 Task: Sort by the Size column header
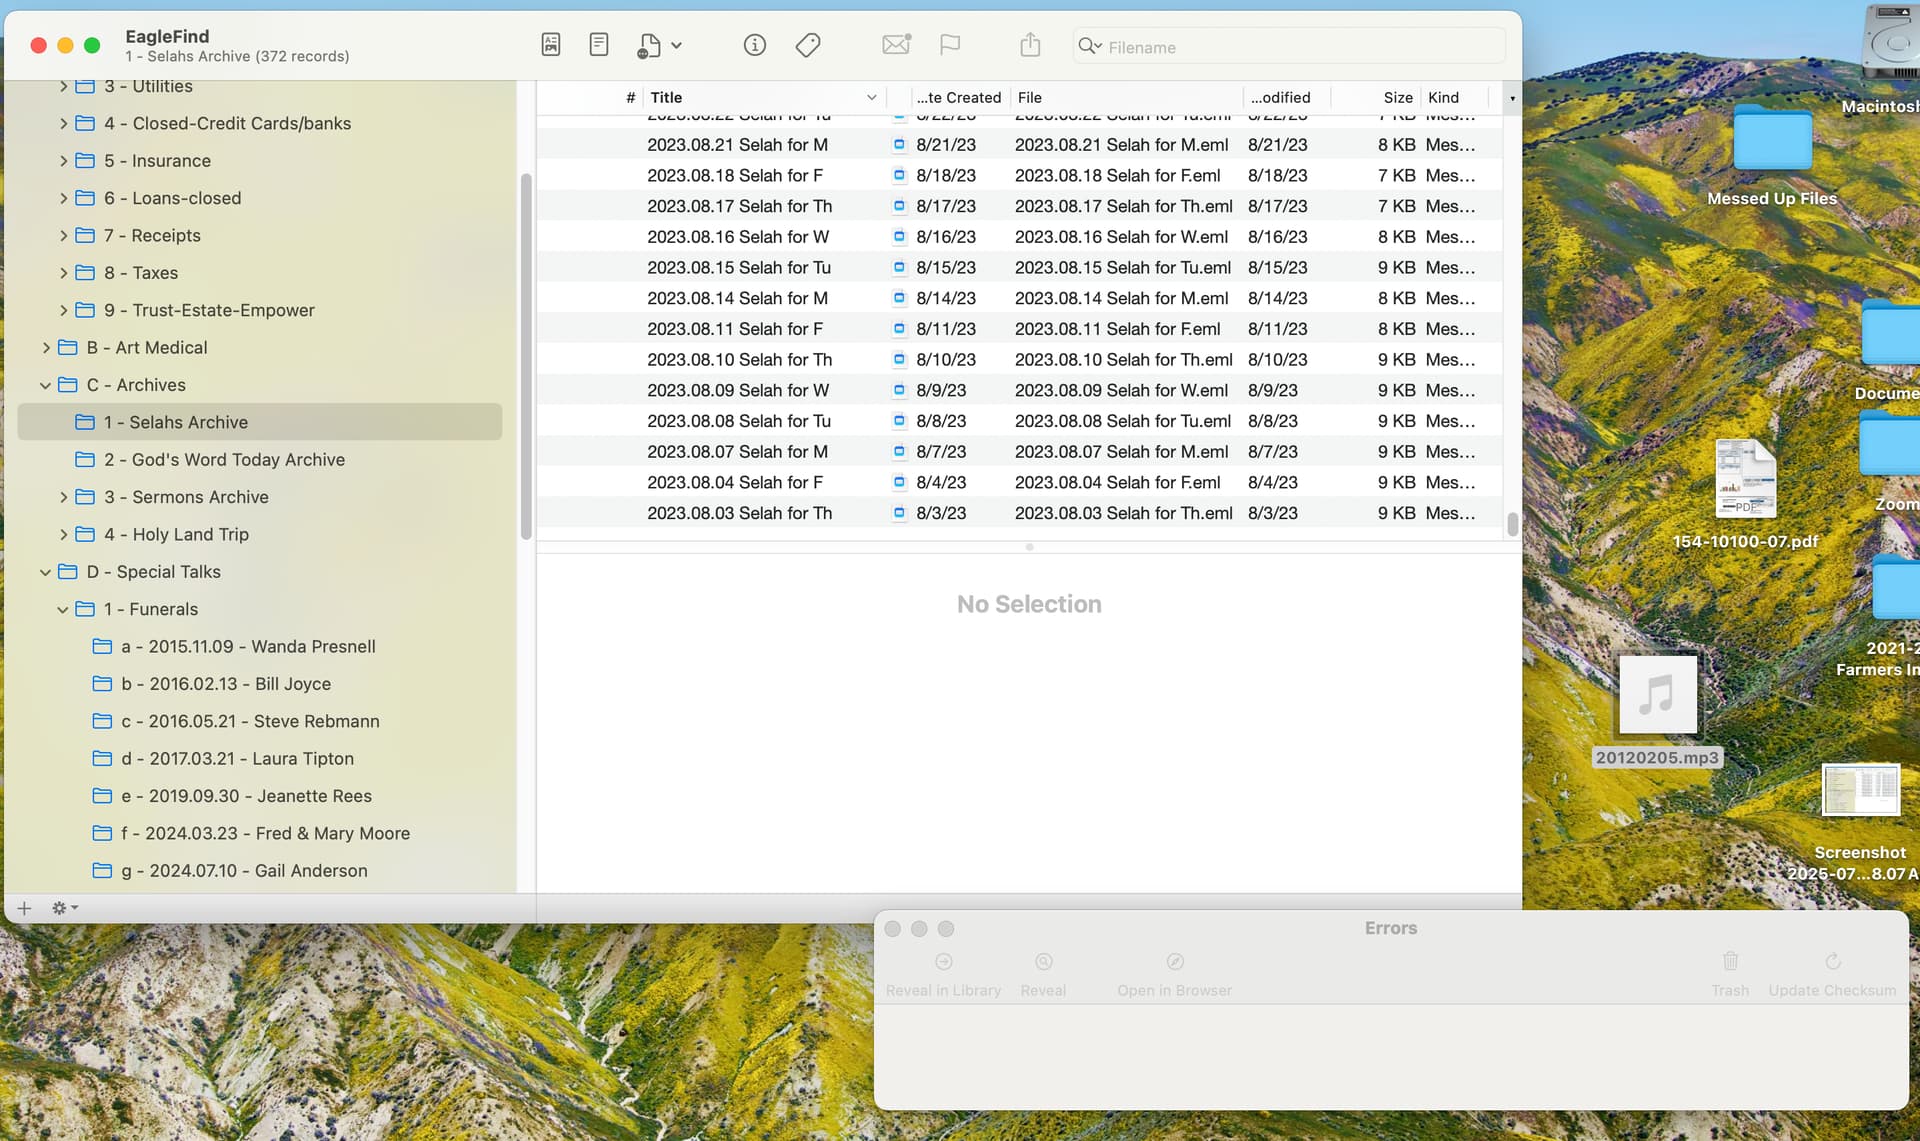coord(1397,97)
